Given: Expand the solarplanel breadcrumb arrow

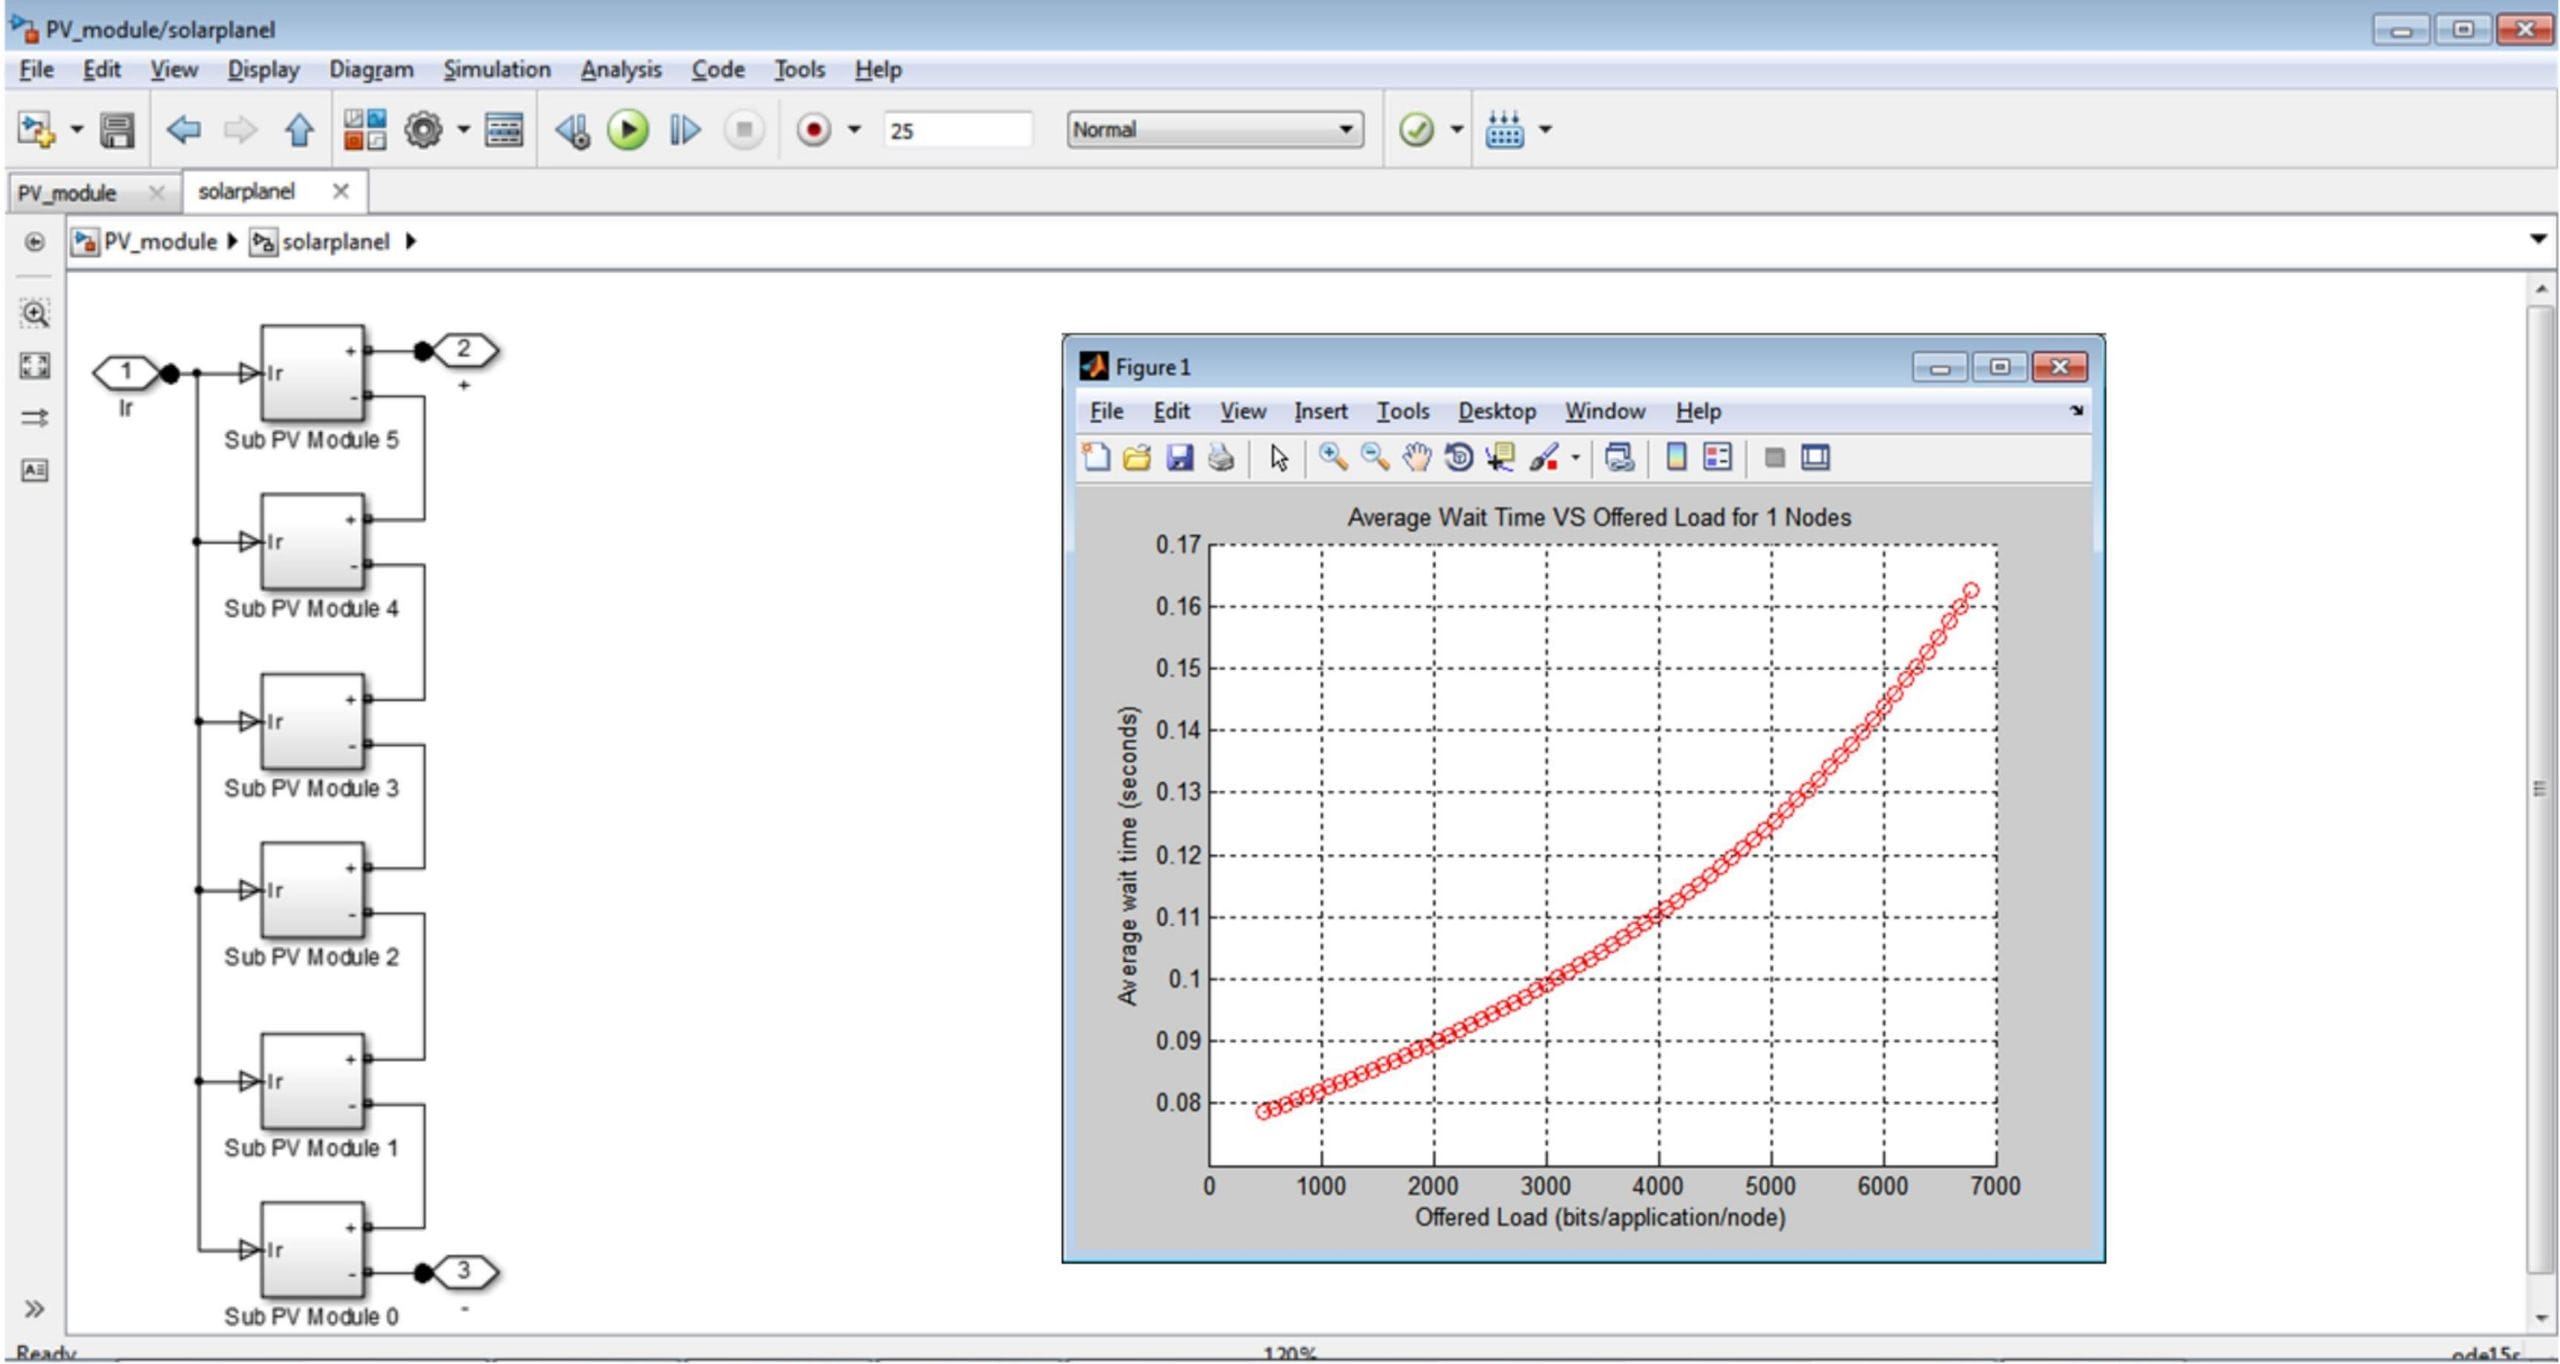Looking at the screenshot, I should 410,242.
